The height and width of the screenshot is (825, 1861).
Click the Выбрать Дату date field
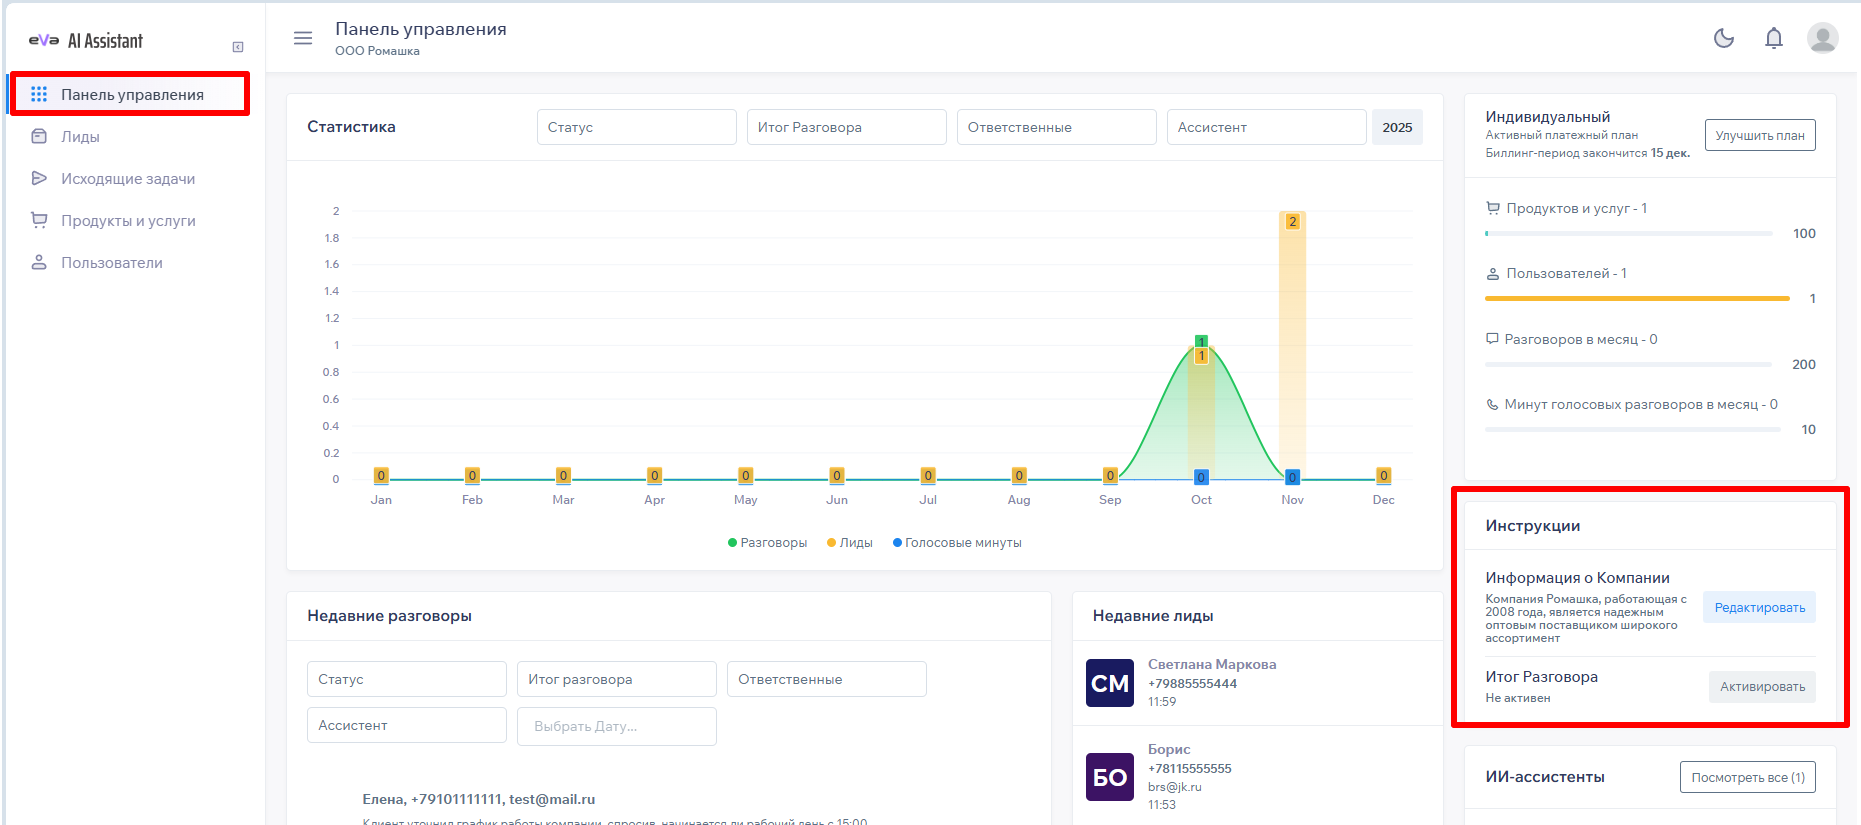point(616,726)
